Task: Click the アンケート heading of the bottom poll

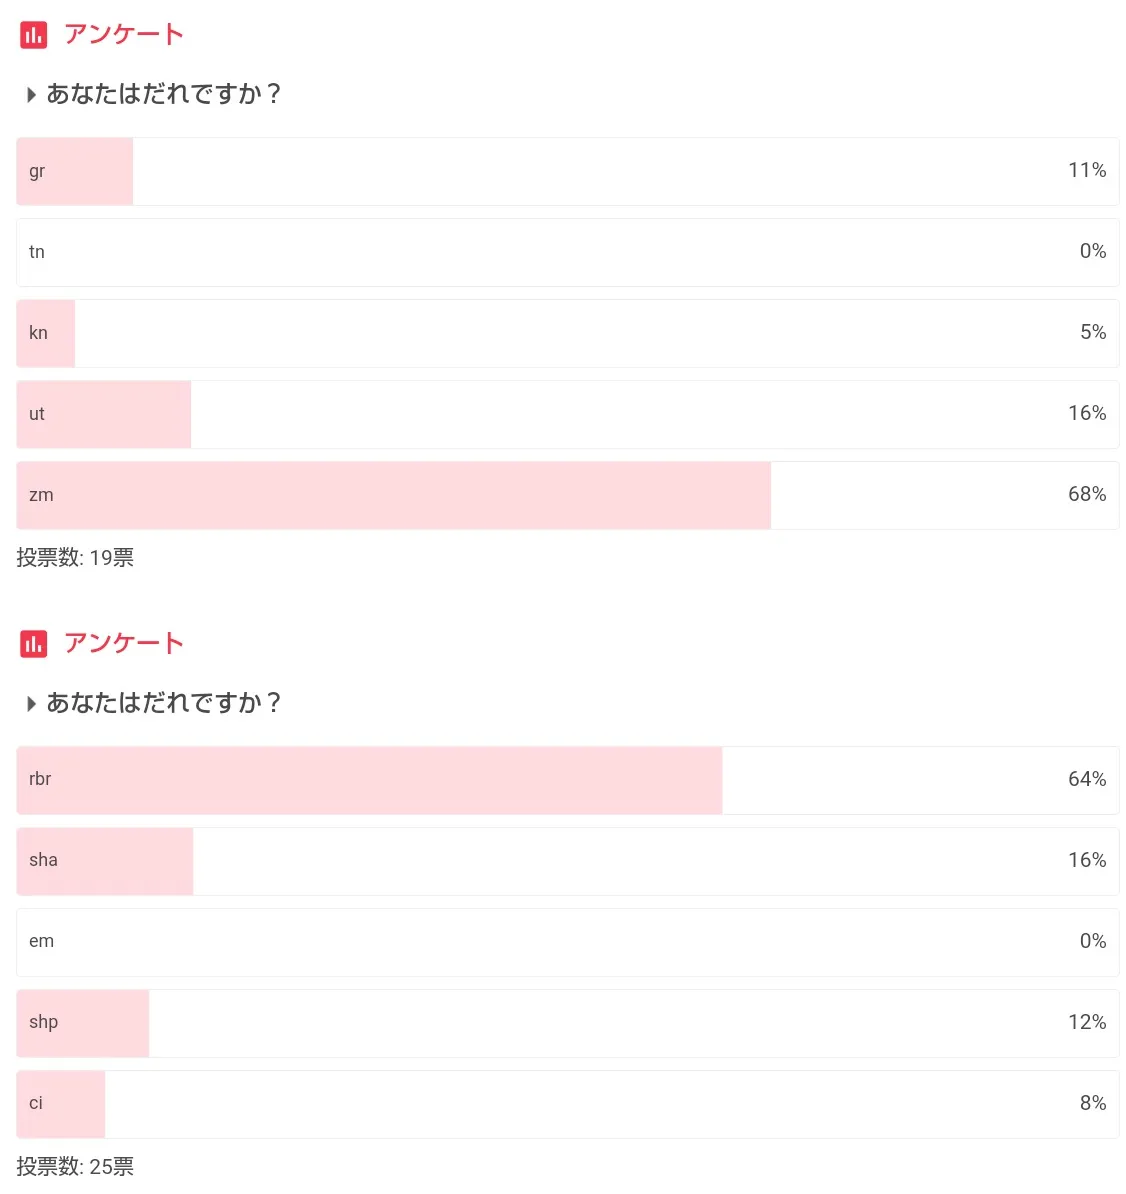Action: pos(123,644)
